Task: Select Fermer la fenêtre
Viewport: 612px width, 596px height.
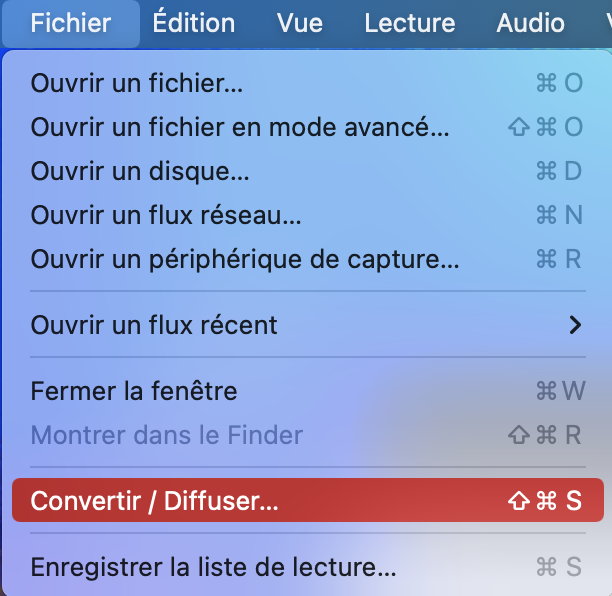Action: (x=134, y=391)
